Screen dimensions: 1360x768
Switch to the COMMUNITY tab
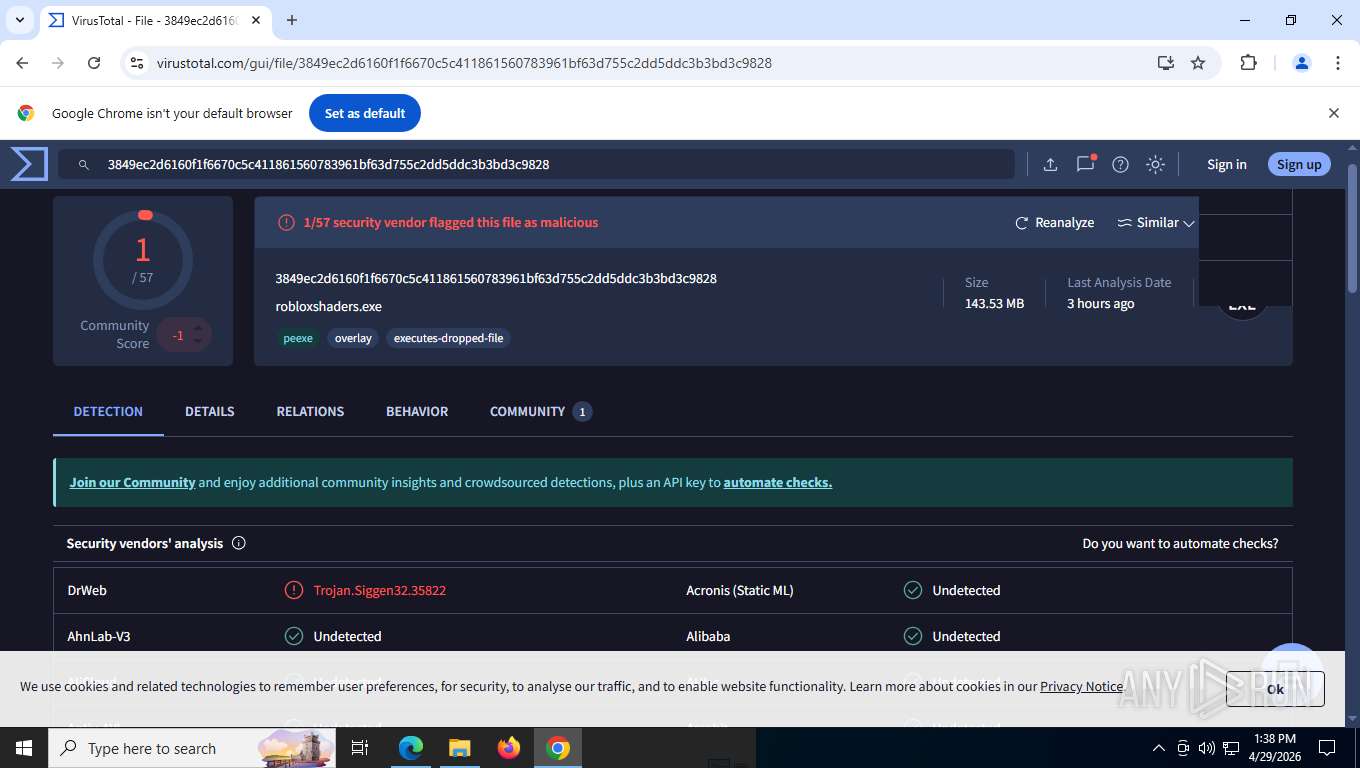540,411
